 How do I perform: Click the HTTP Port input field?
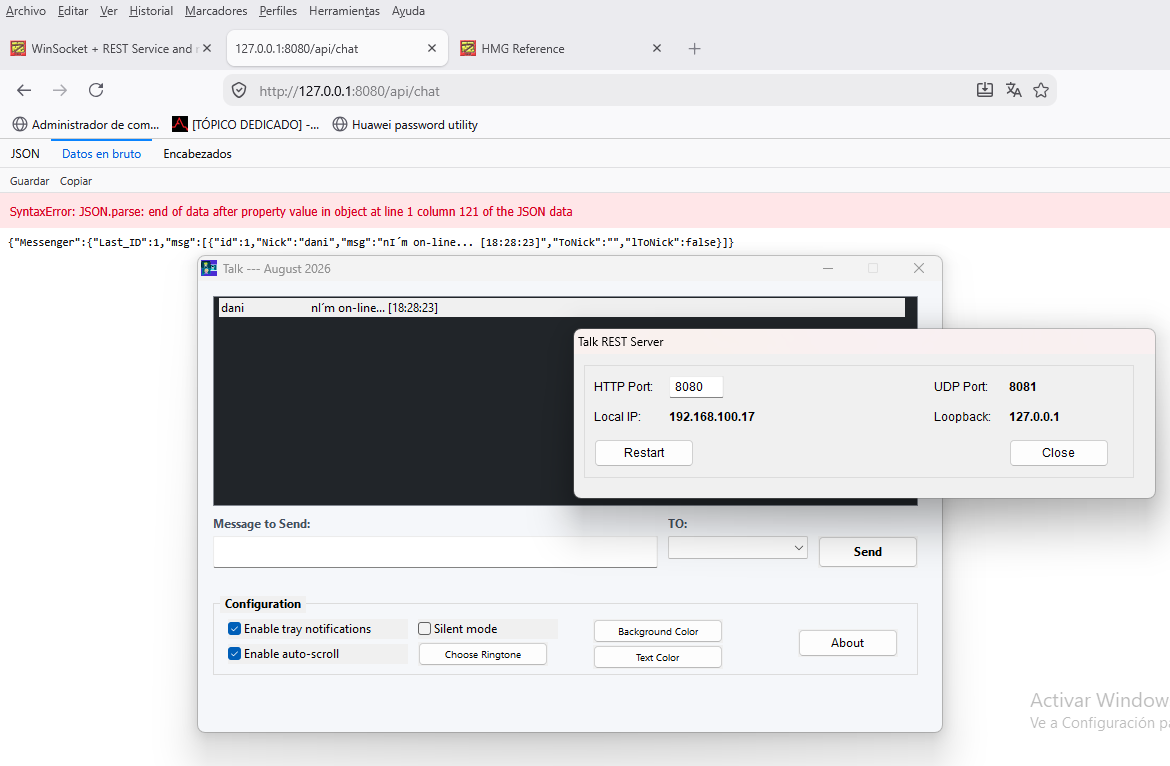[696, 386]
